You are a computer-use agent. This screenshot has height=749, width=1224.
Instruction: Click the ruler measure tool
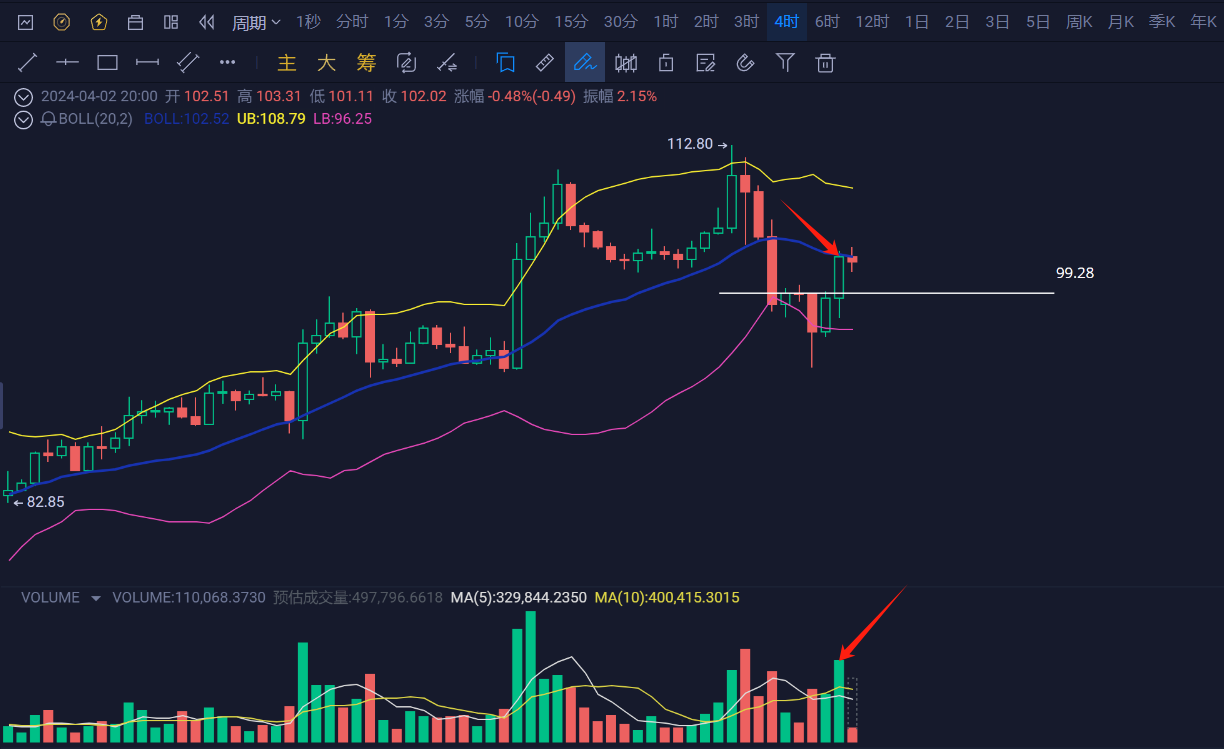(x=544, y=63)
